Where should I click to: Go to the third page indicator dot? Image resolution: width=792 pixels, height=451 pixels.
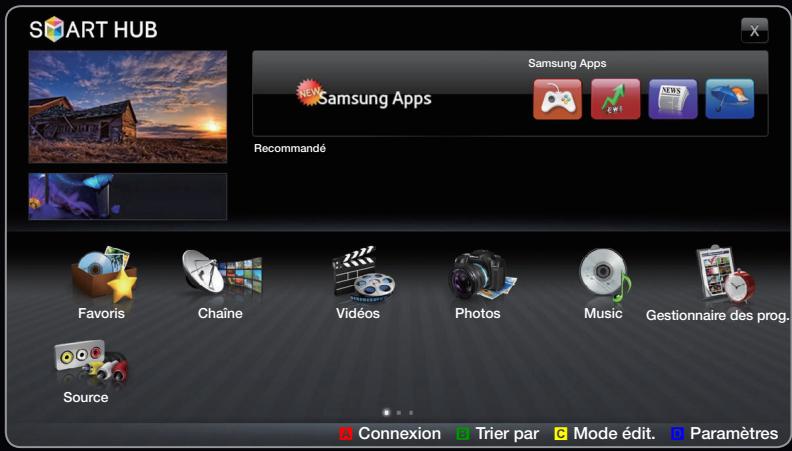[x=411, y=413]
